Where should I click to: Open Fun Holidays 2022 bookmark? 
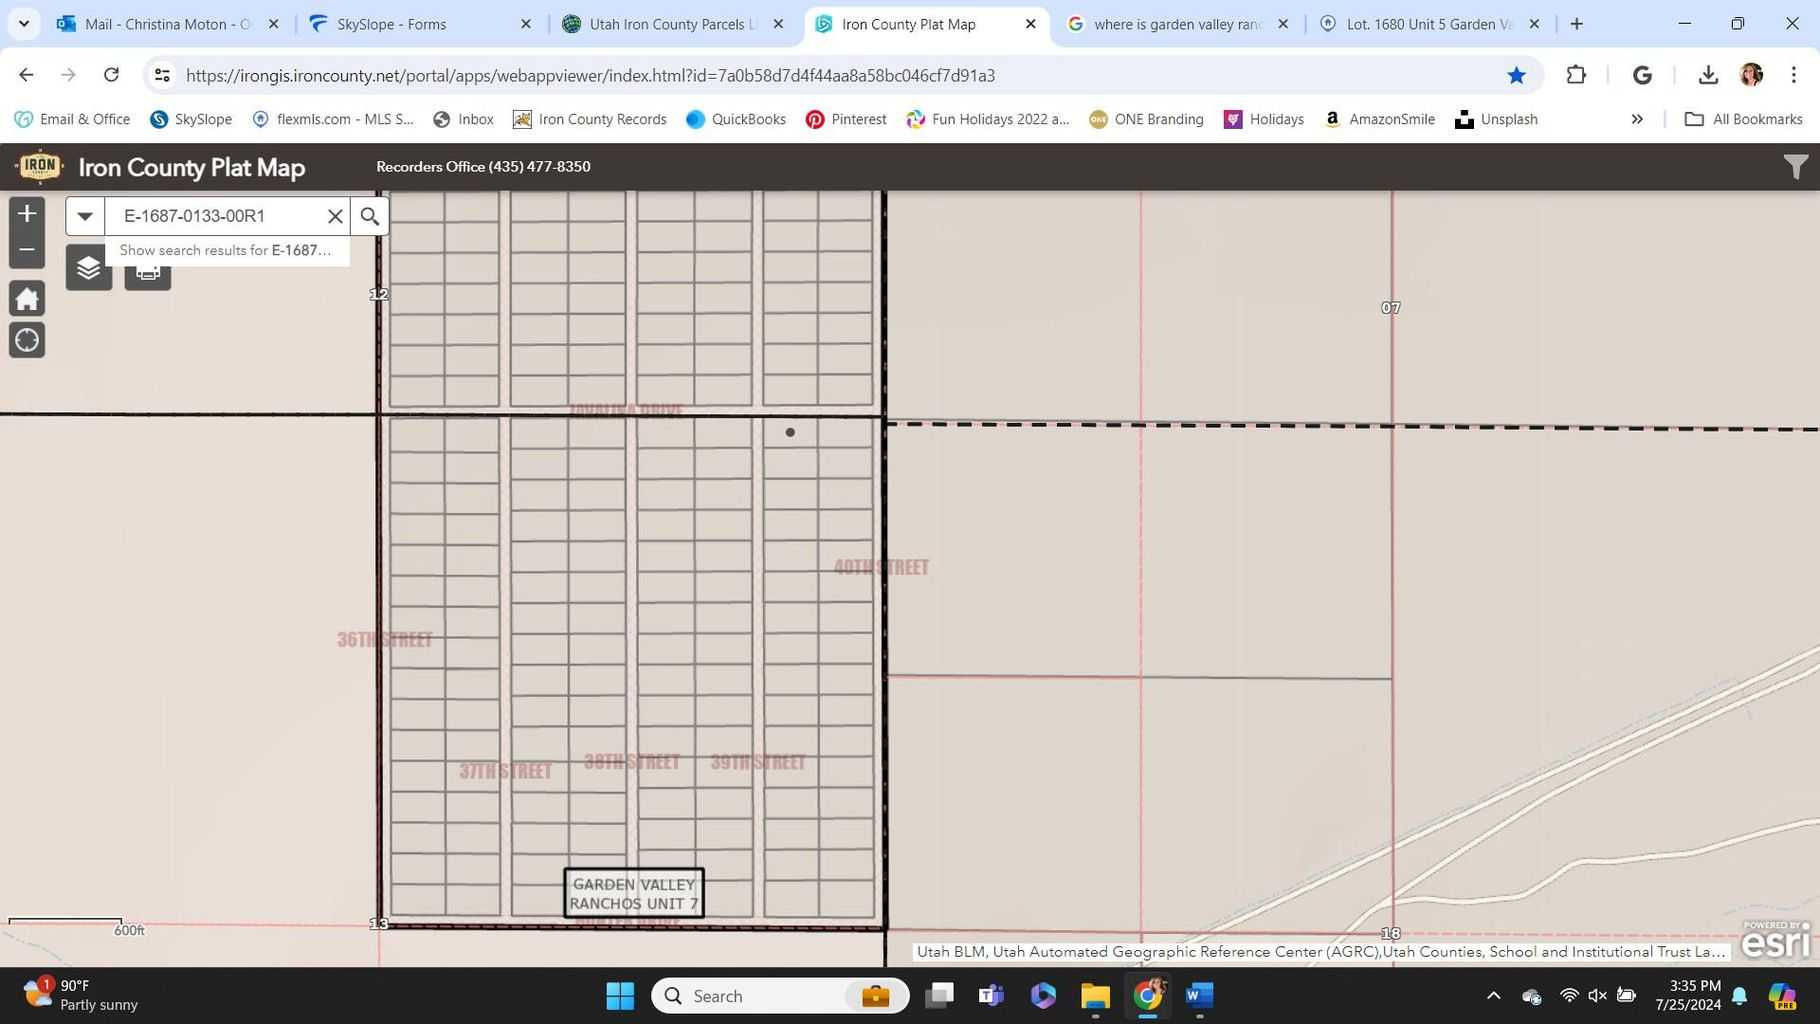tap(987, 119)
